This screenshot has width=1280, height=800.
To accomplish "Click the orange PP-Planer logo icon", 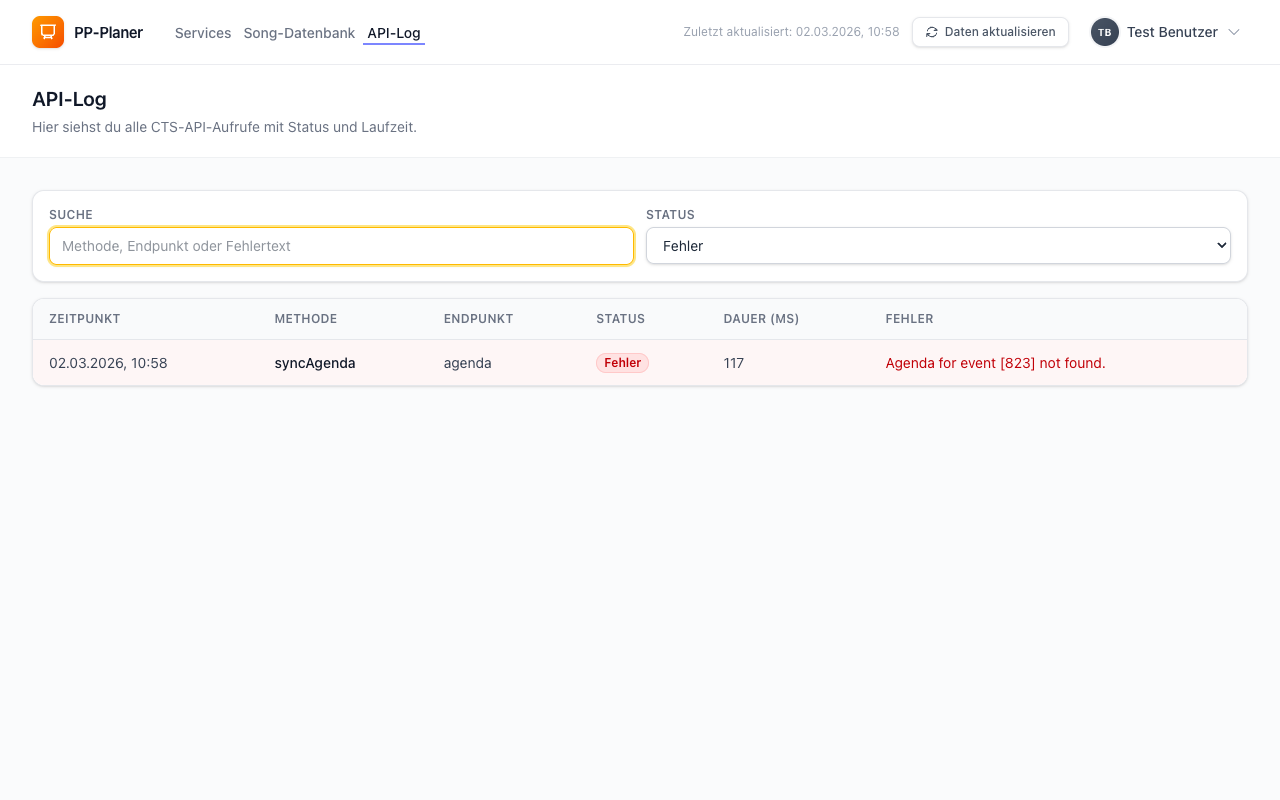I will (48, 32).
